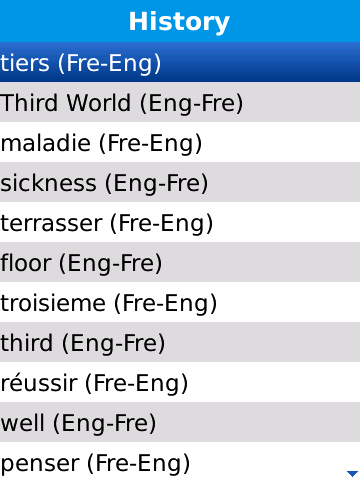
Task: Tap the terrasser (Fre-Eng) row
Action: point(180,222)
